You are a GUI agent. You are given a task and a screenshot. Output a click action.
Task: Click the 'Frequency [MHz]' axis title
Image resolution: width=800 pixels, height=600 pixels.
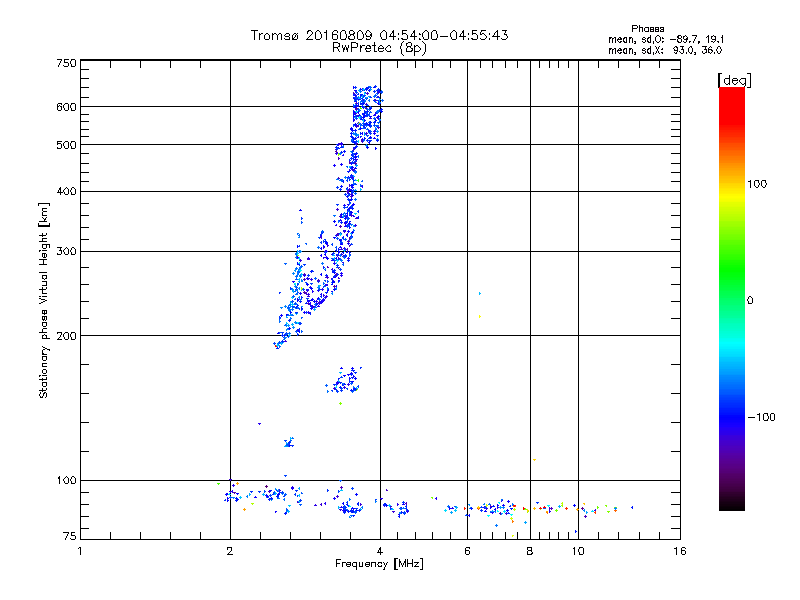(x=379, y=564)
